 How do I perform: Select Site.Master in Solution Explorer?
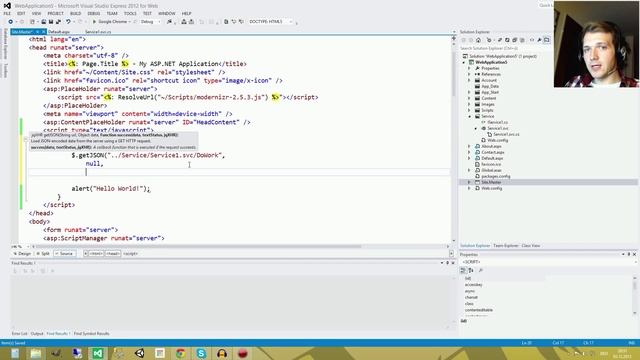[491, 182]
